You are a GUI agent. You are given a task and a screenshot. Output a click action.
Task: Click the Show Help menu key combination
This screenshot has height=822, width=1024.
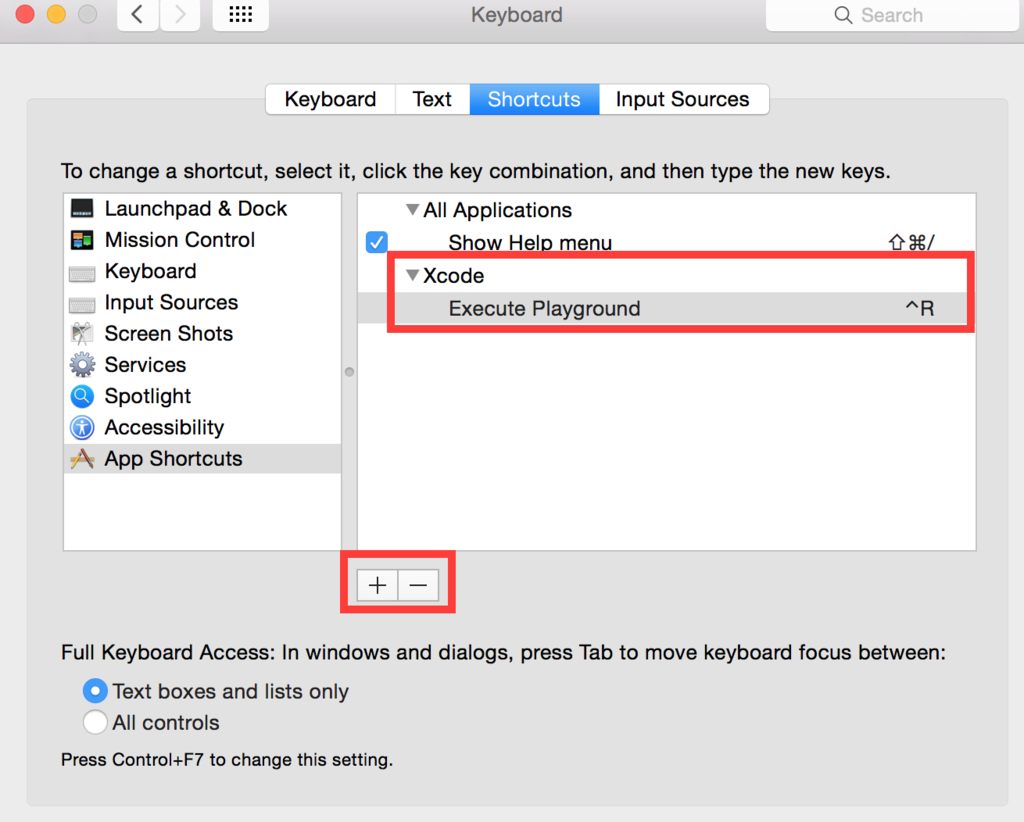[x=912, y=243]
